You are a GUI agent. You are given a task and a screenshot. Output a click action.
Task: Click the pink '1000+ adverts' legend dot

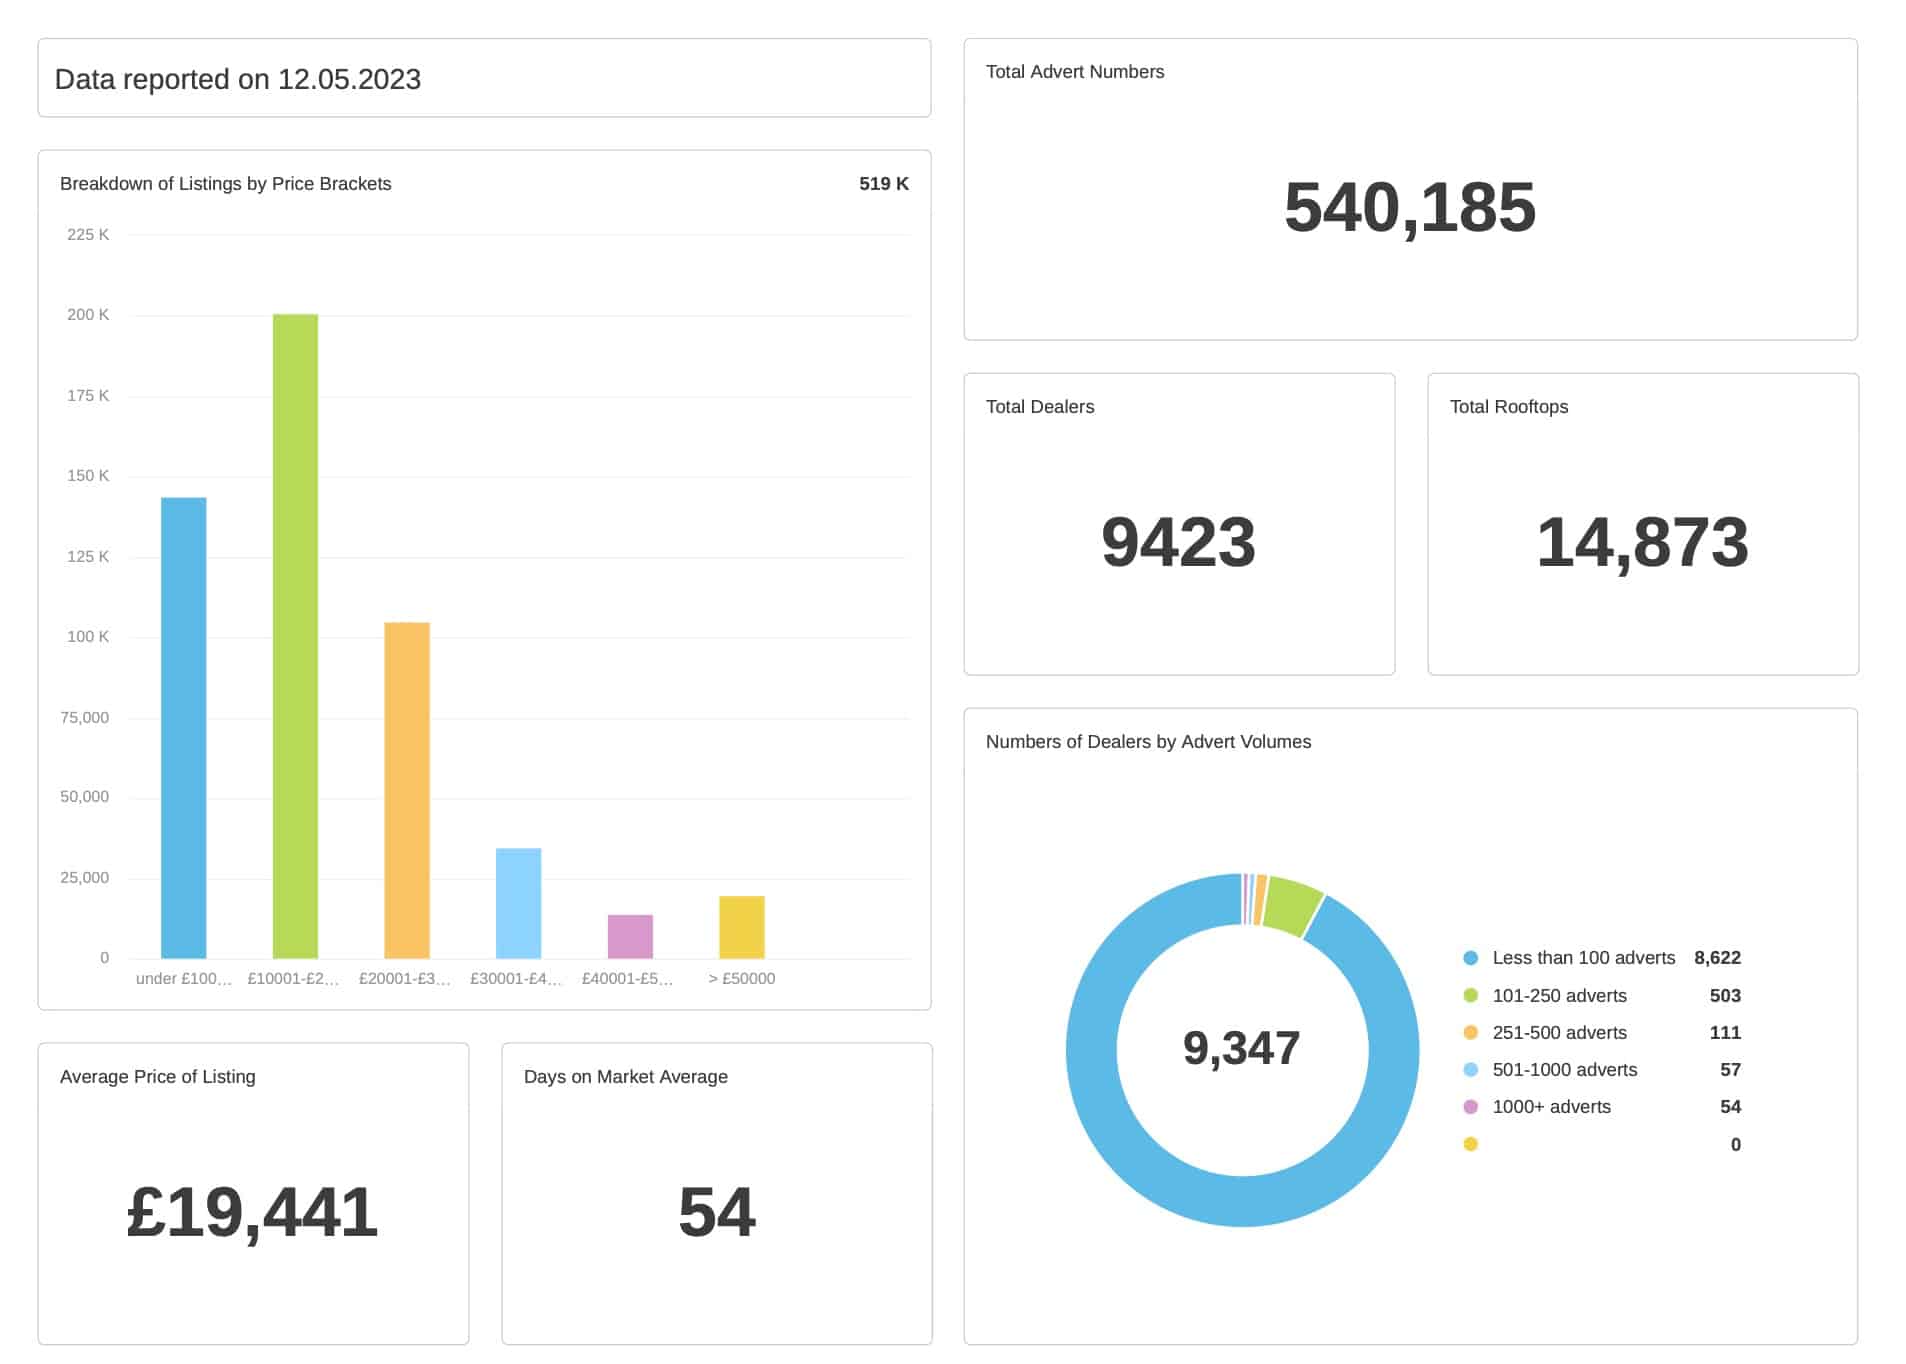[x=1469, y=1106]
